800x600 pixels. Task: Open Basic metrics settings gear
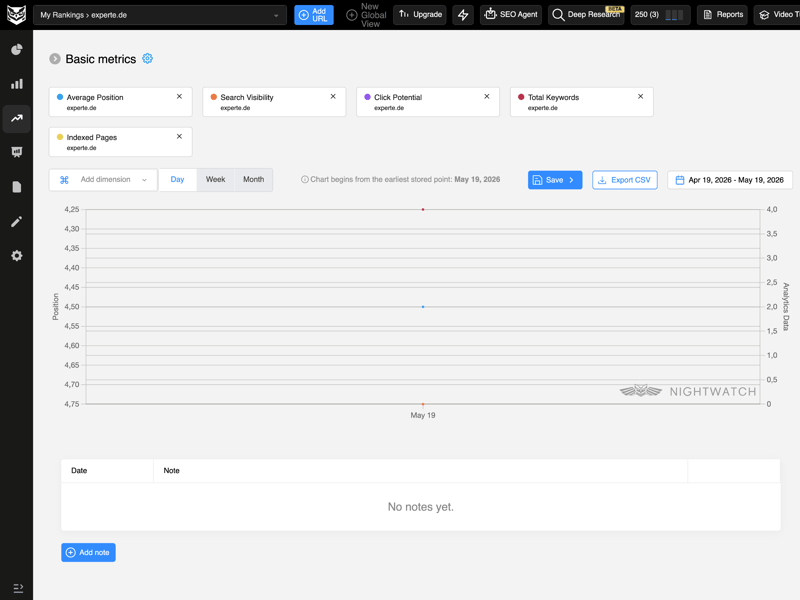(x=147, y=59)
